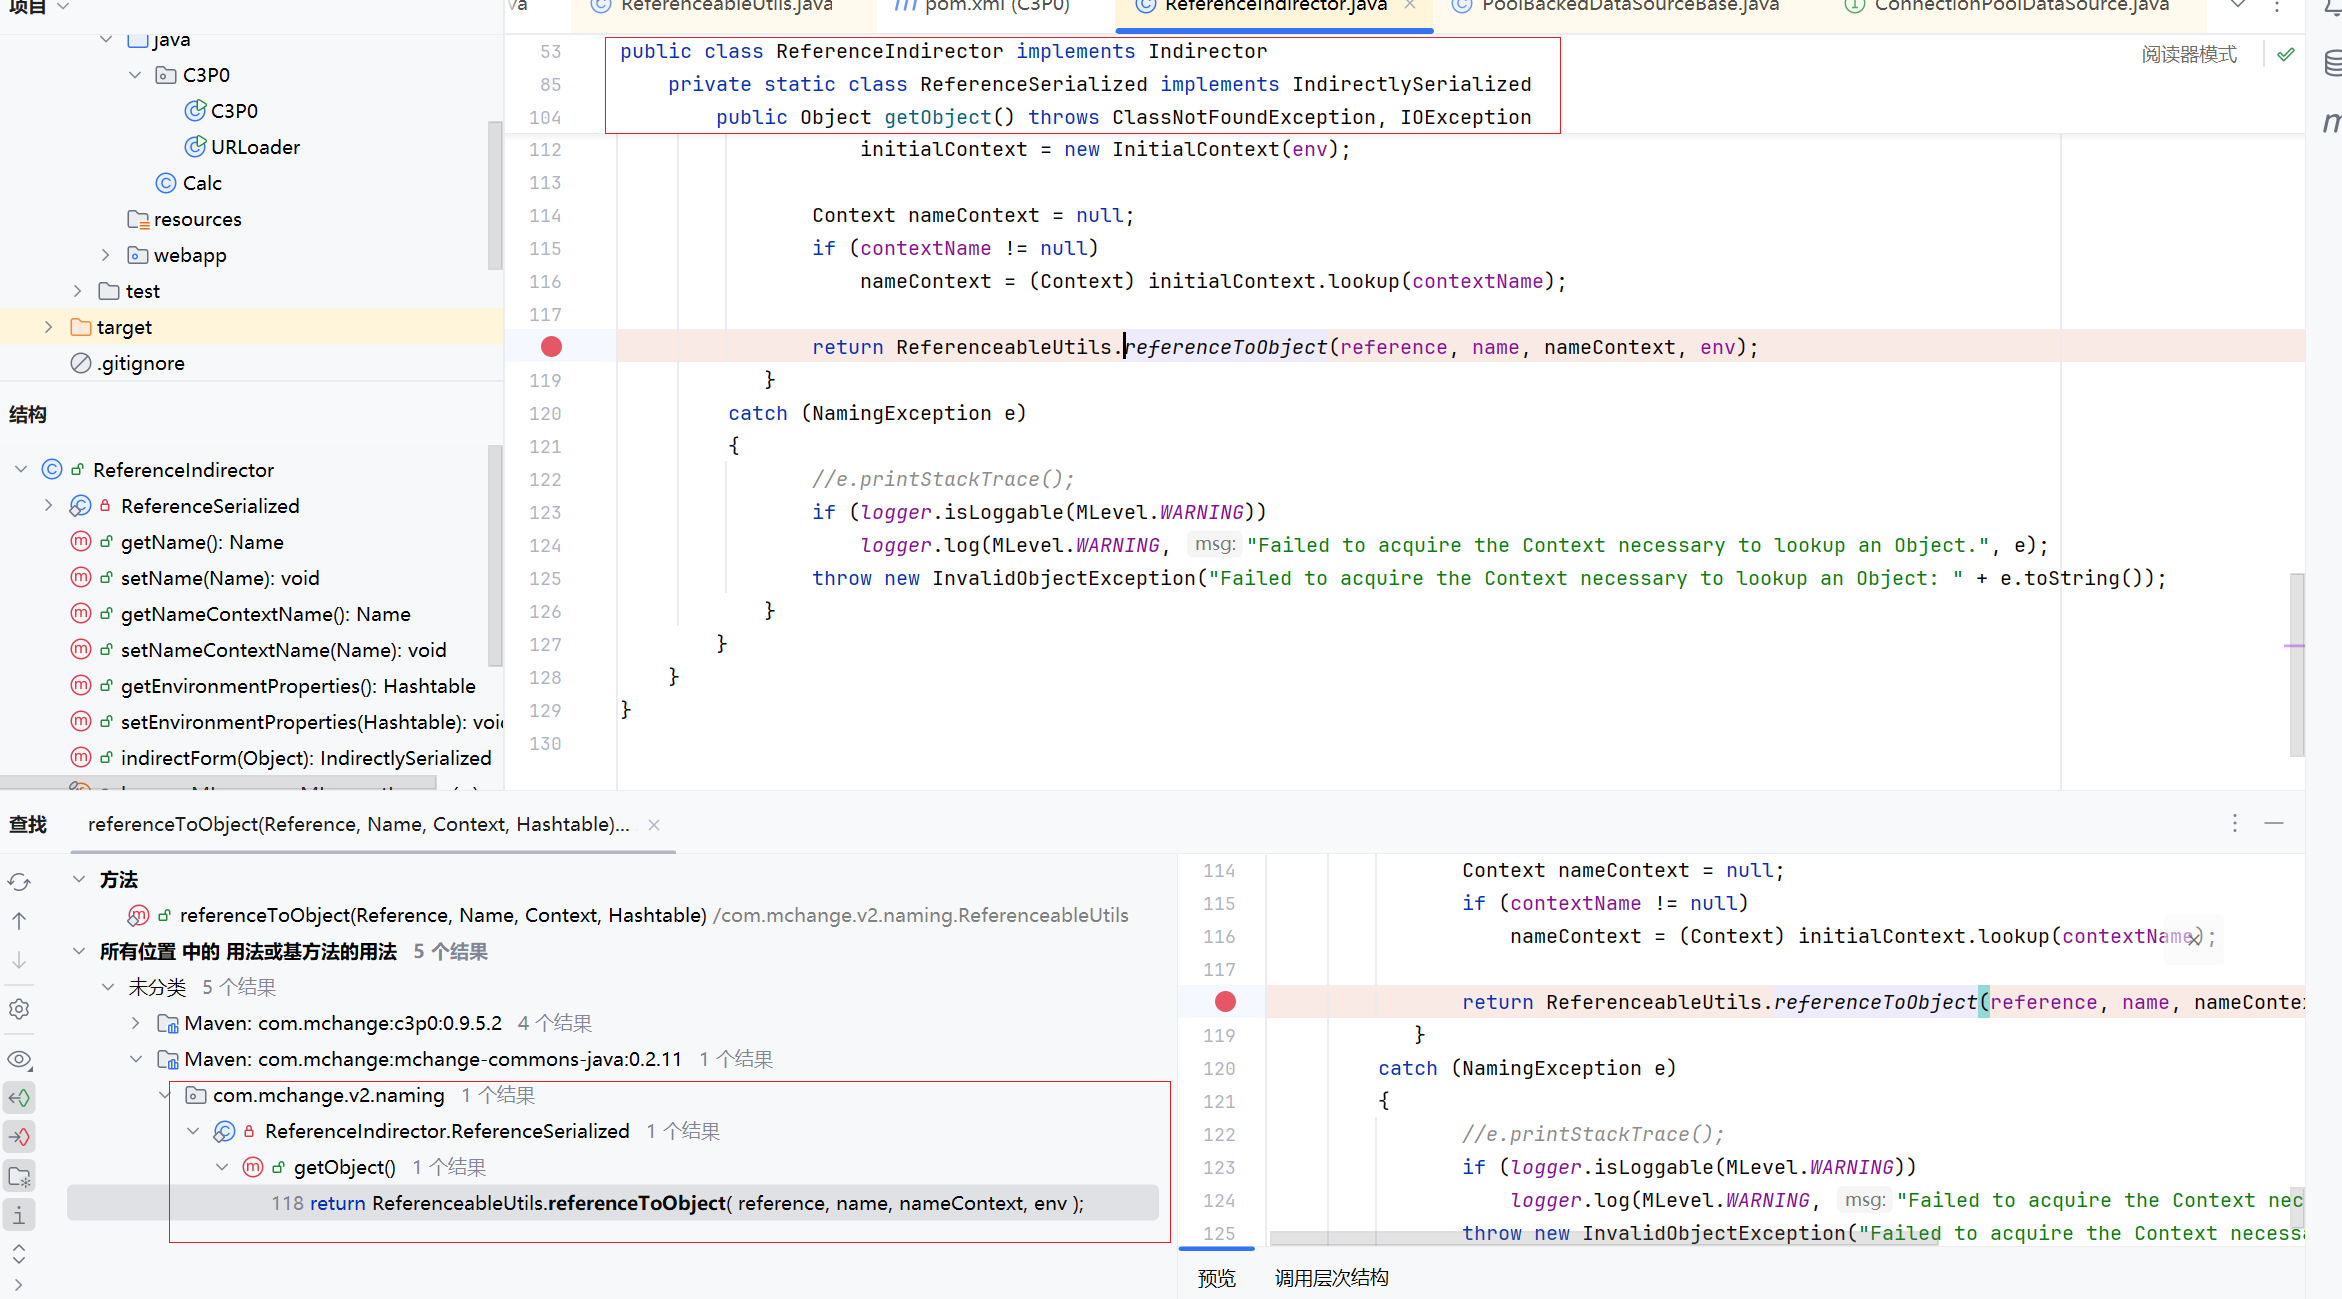This screenshot has width=2342, height=1299.
Task: Collapse the 方法 group in results
Action: [78, 879]
